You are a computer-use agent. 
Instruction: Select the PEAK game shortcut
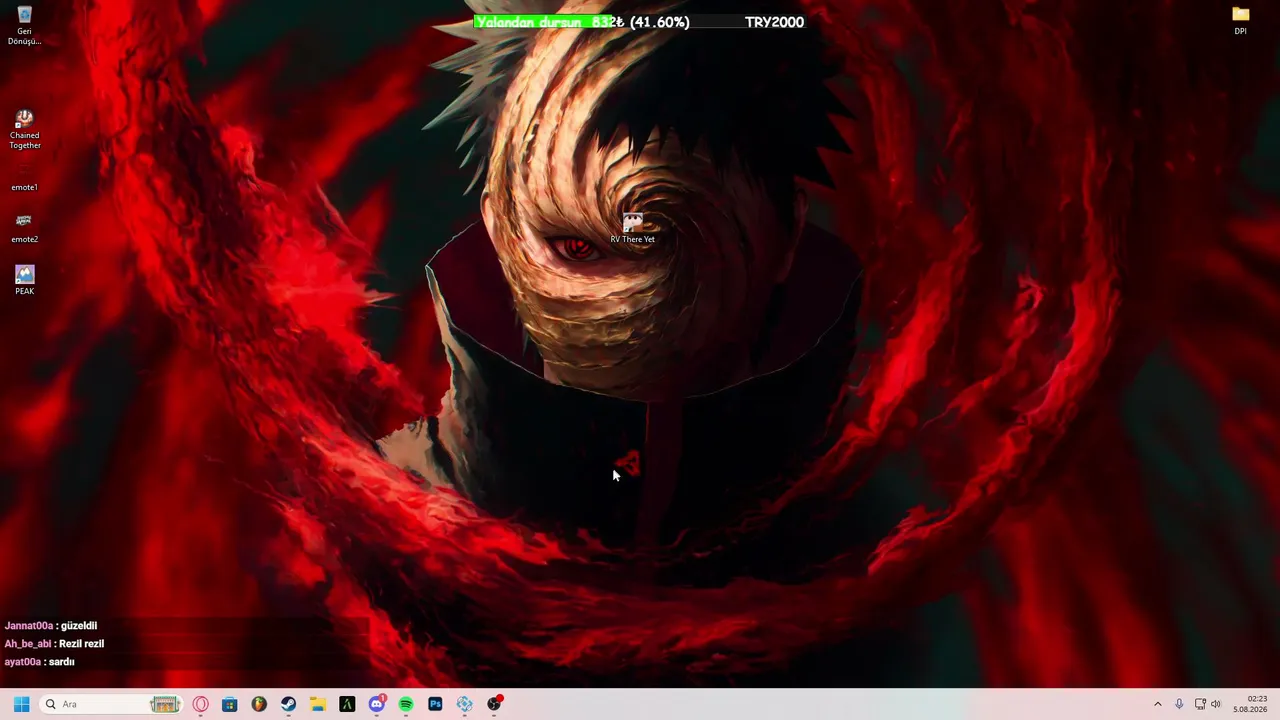tap(24, 280)
